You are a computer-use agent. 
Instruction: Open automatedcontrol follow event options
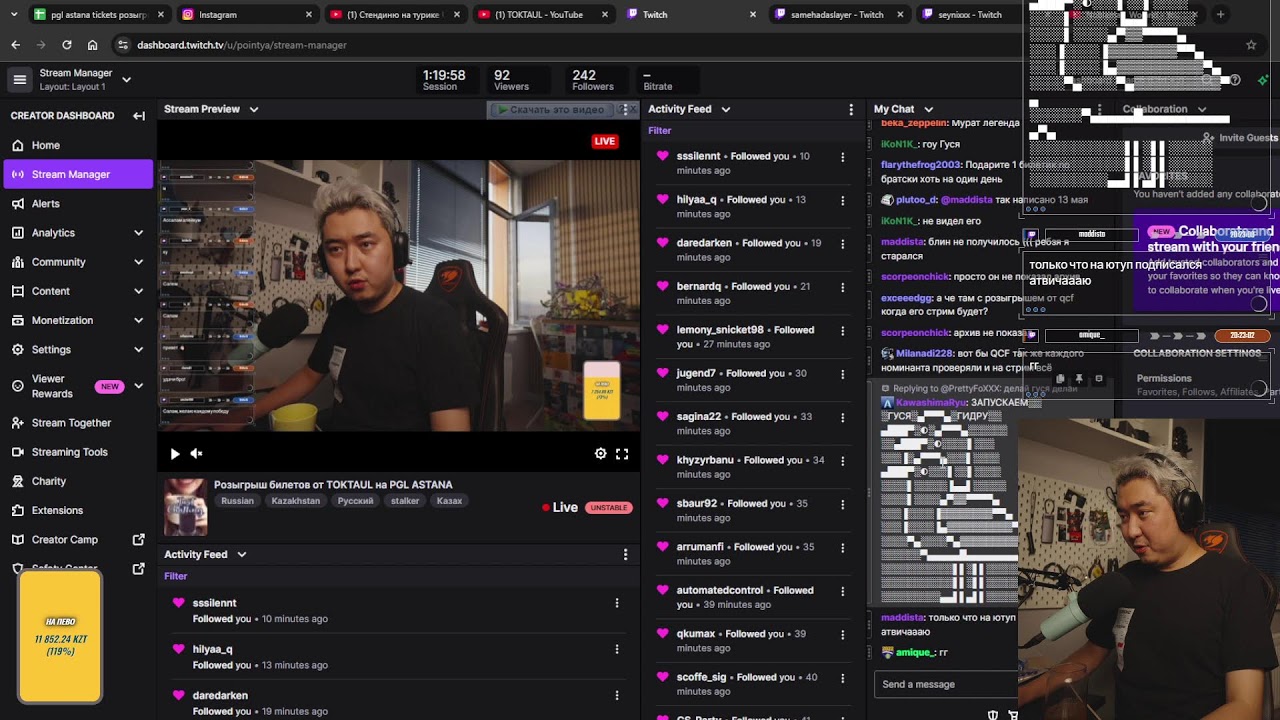pos(843,591)
